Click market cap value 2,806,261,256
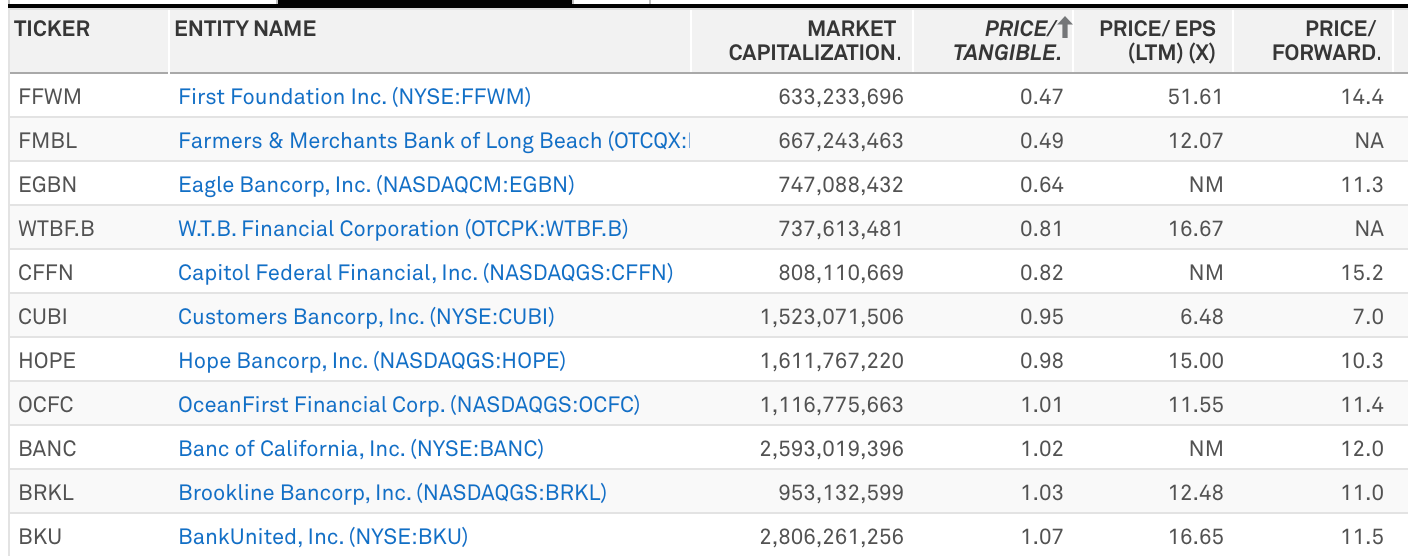This screenshot has width=1408, height=556. (832, 537)
